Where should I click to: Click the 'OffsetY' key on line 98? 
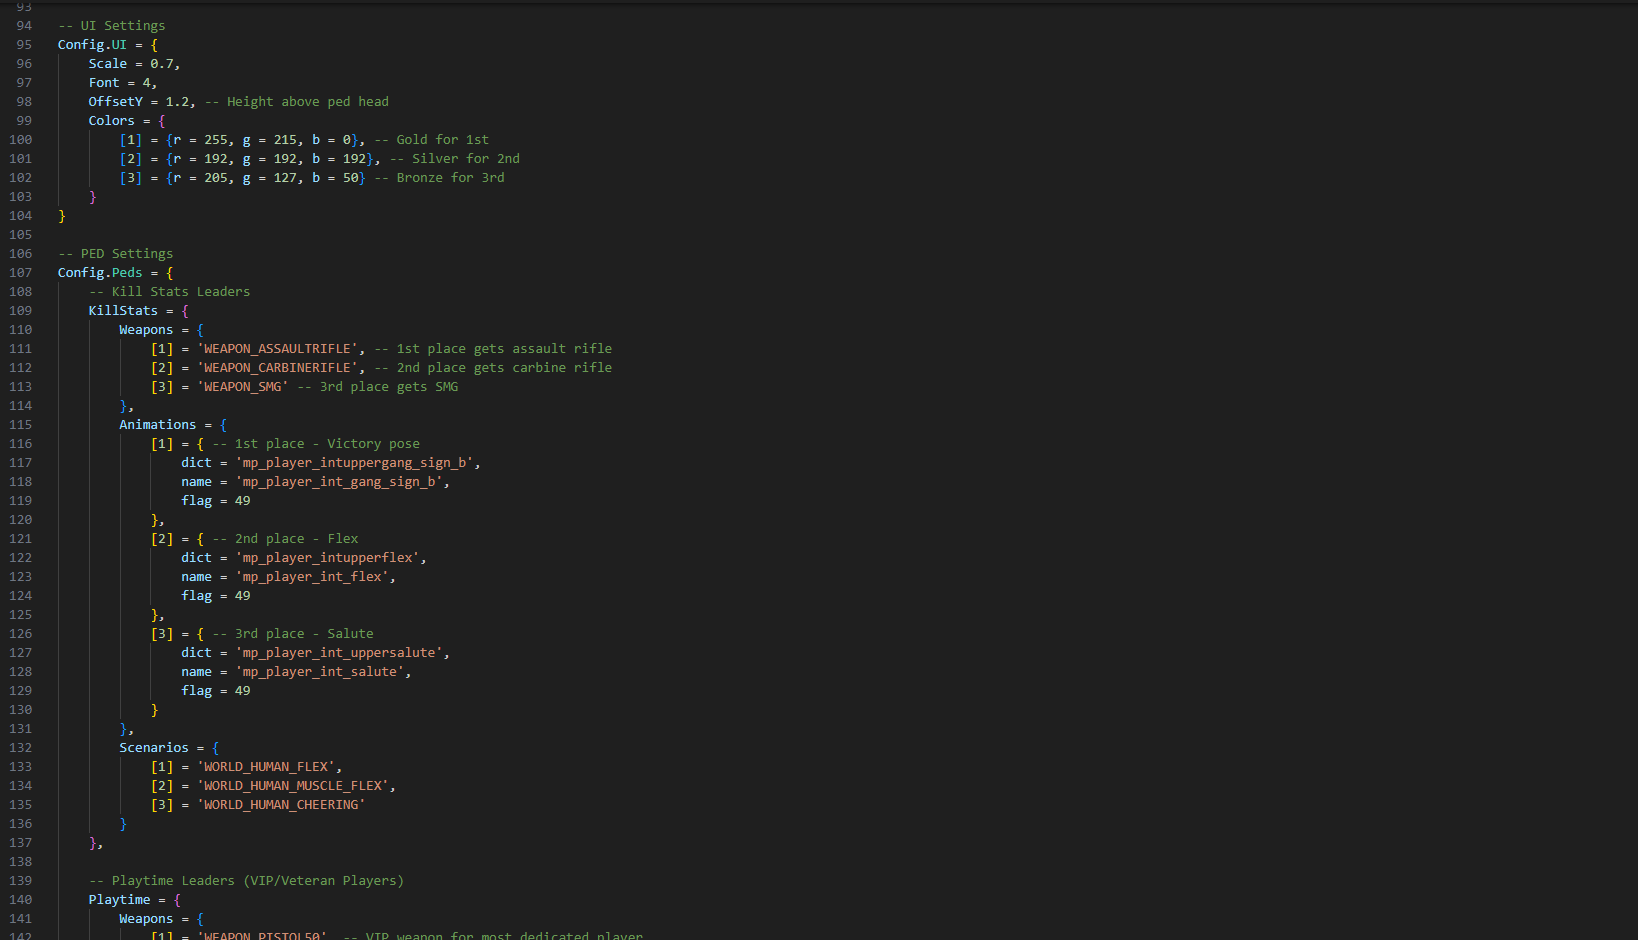[x=116, y=102]
